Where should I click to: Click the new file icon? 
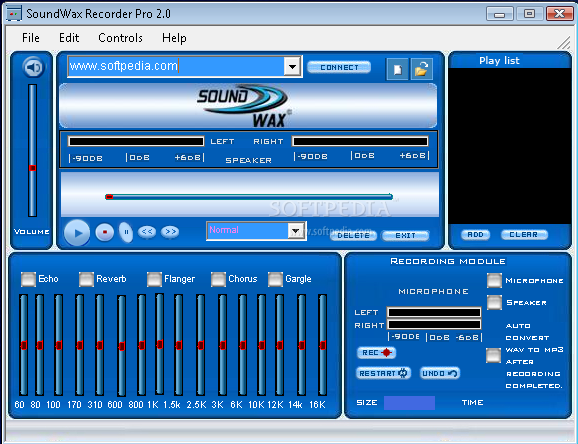click(397, 69)
